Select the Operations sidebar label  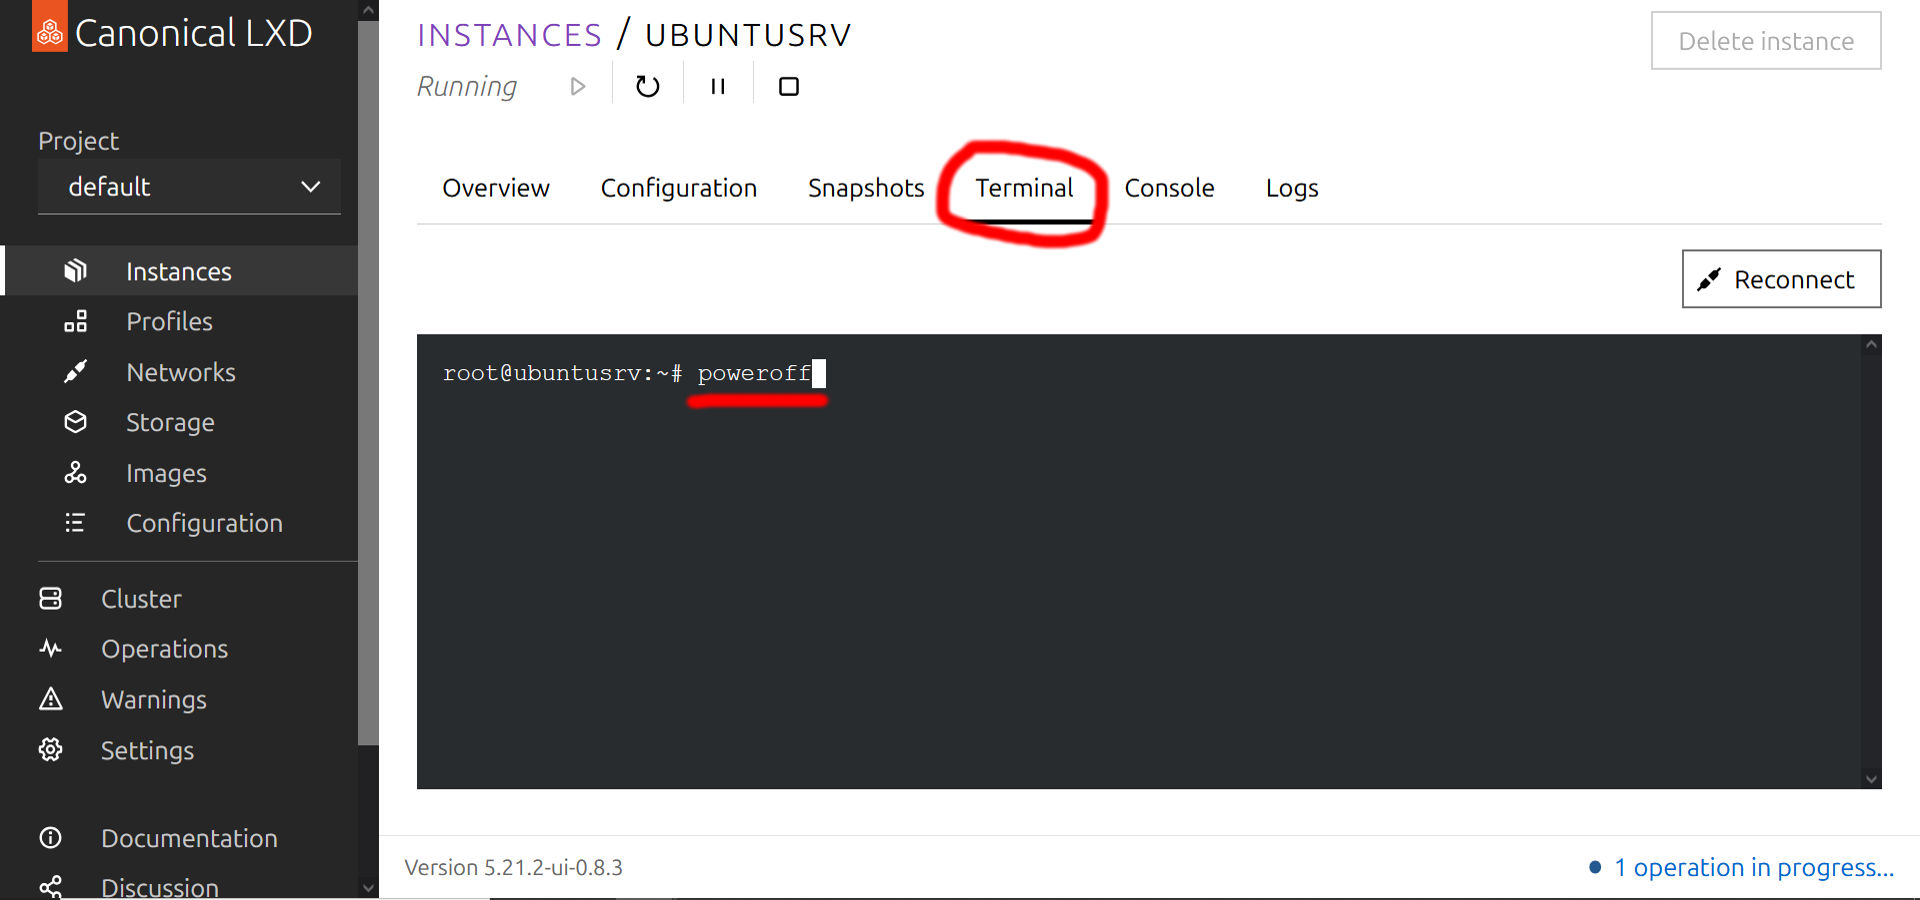pos(164,648)
